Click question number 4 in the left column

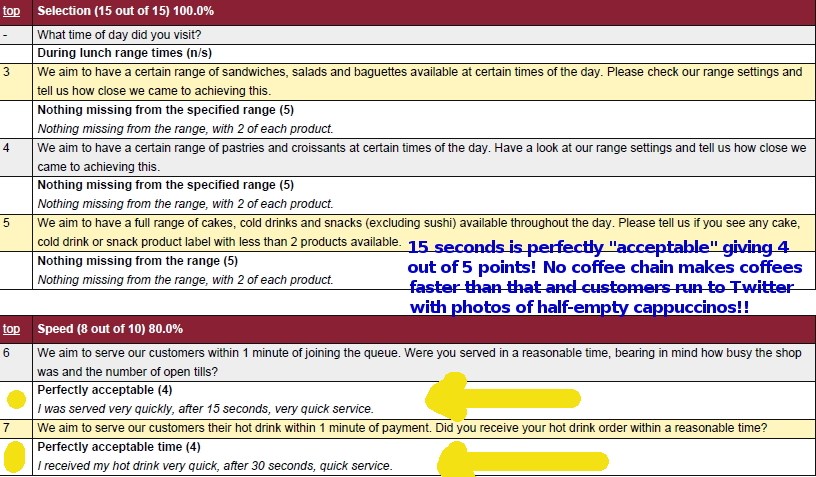click(x=7, y=147)
